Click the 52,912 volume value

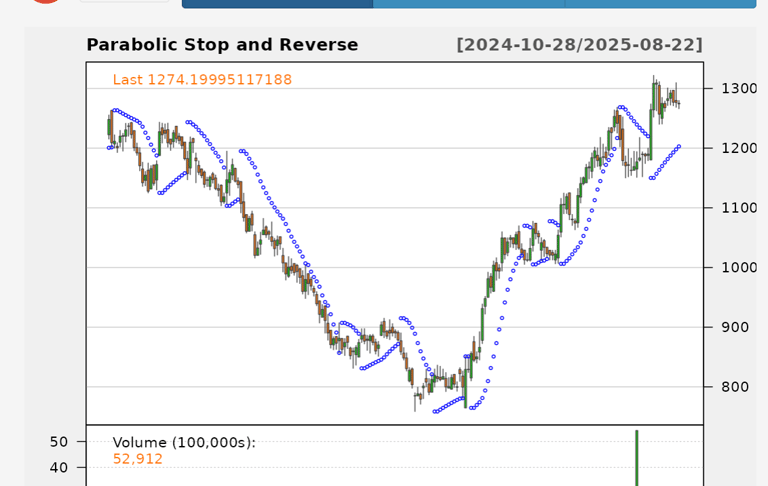coord(138,459)
